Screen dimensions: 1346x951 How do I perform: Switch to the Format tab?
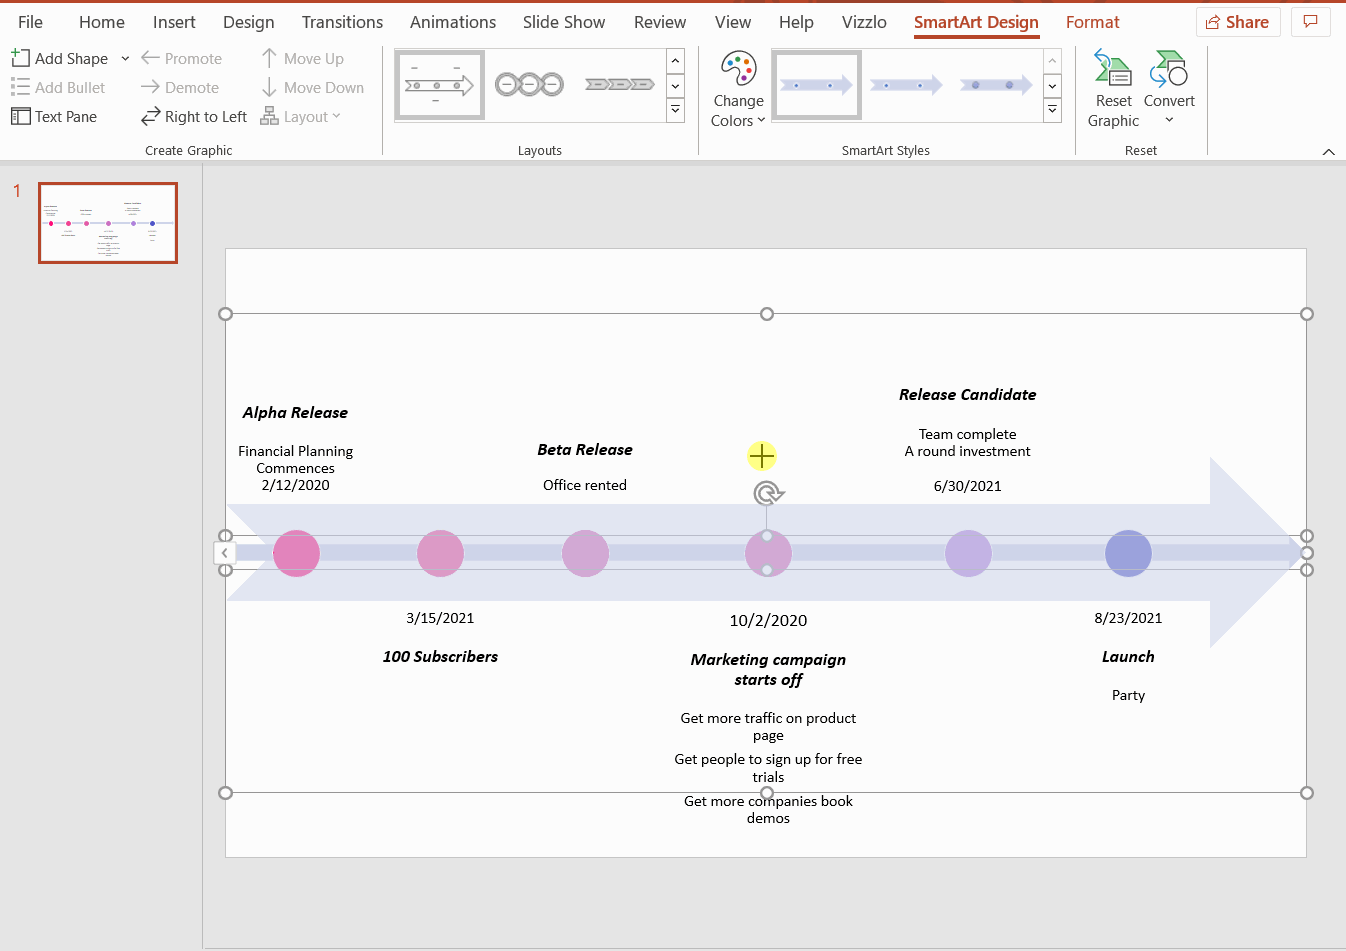[x=1092, y=22]
